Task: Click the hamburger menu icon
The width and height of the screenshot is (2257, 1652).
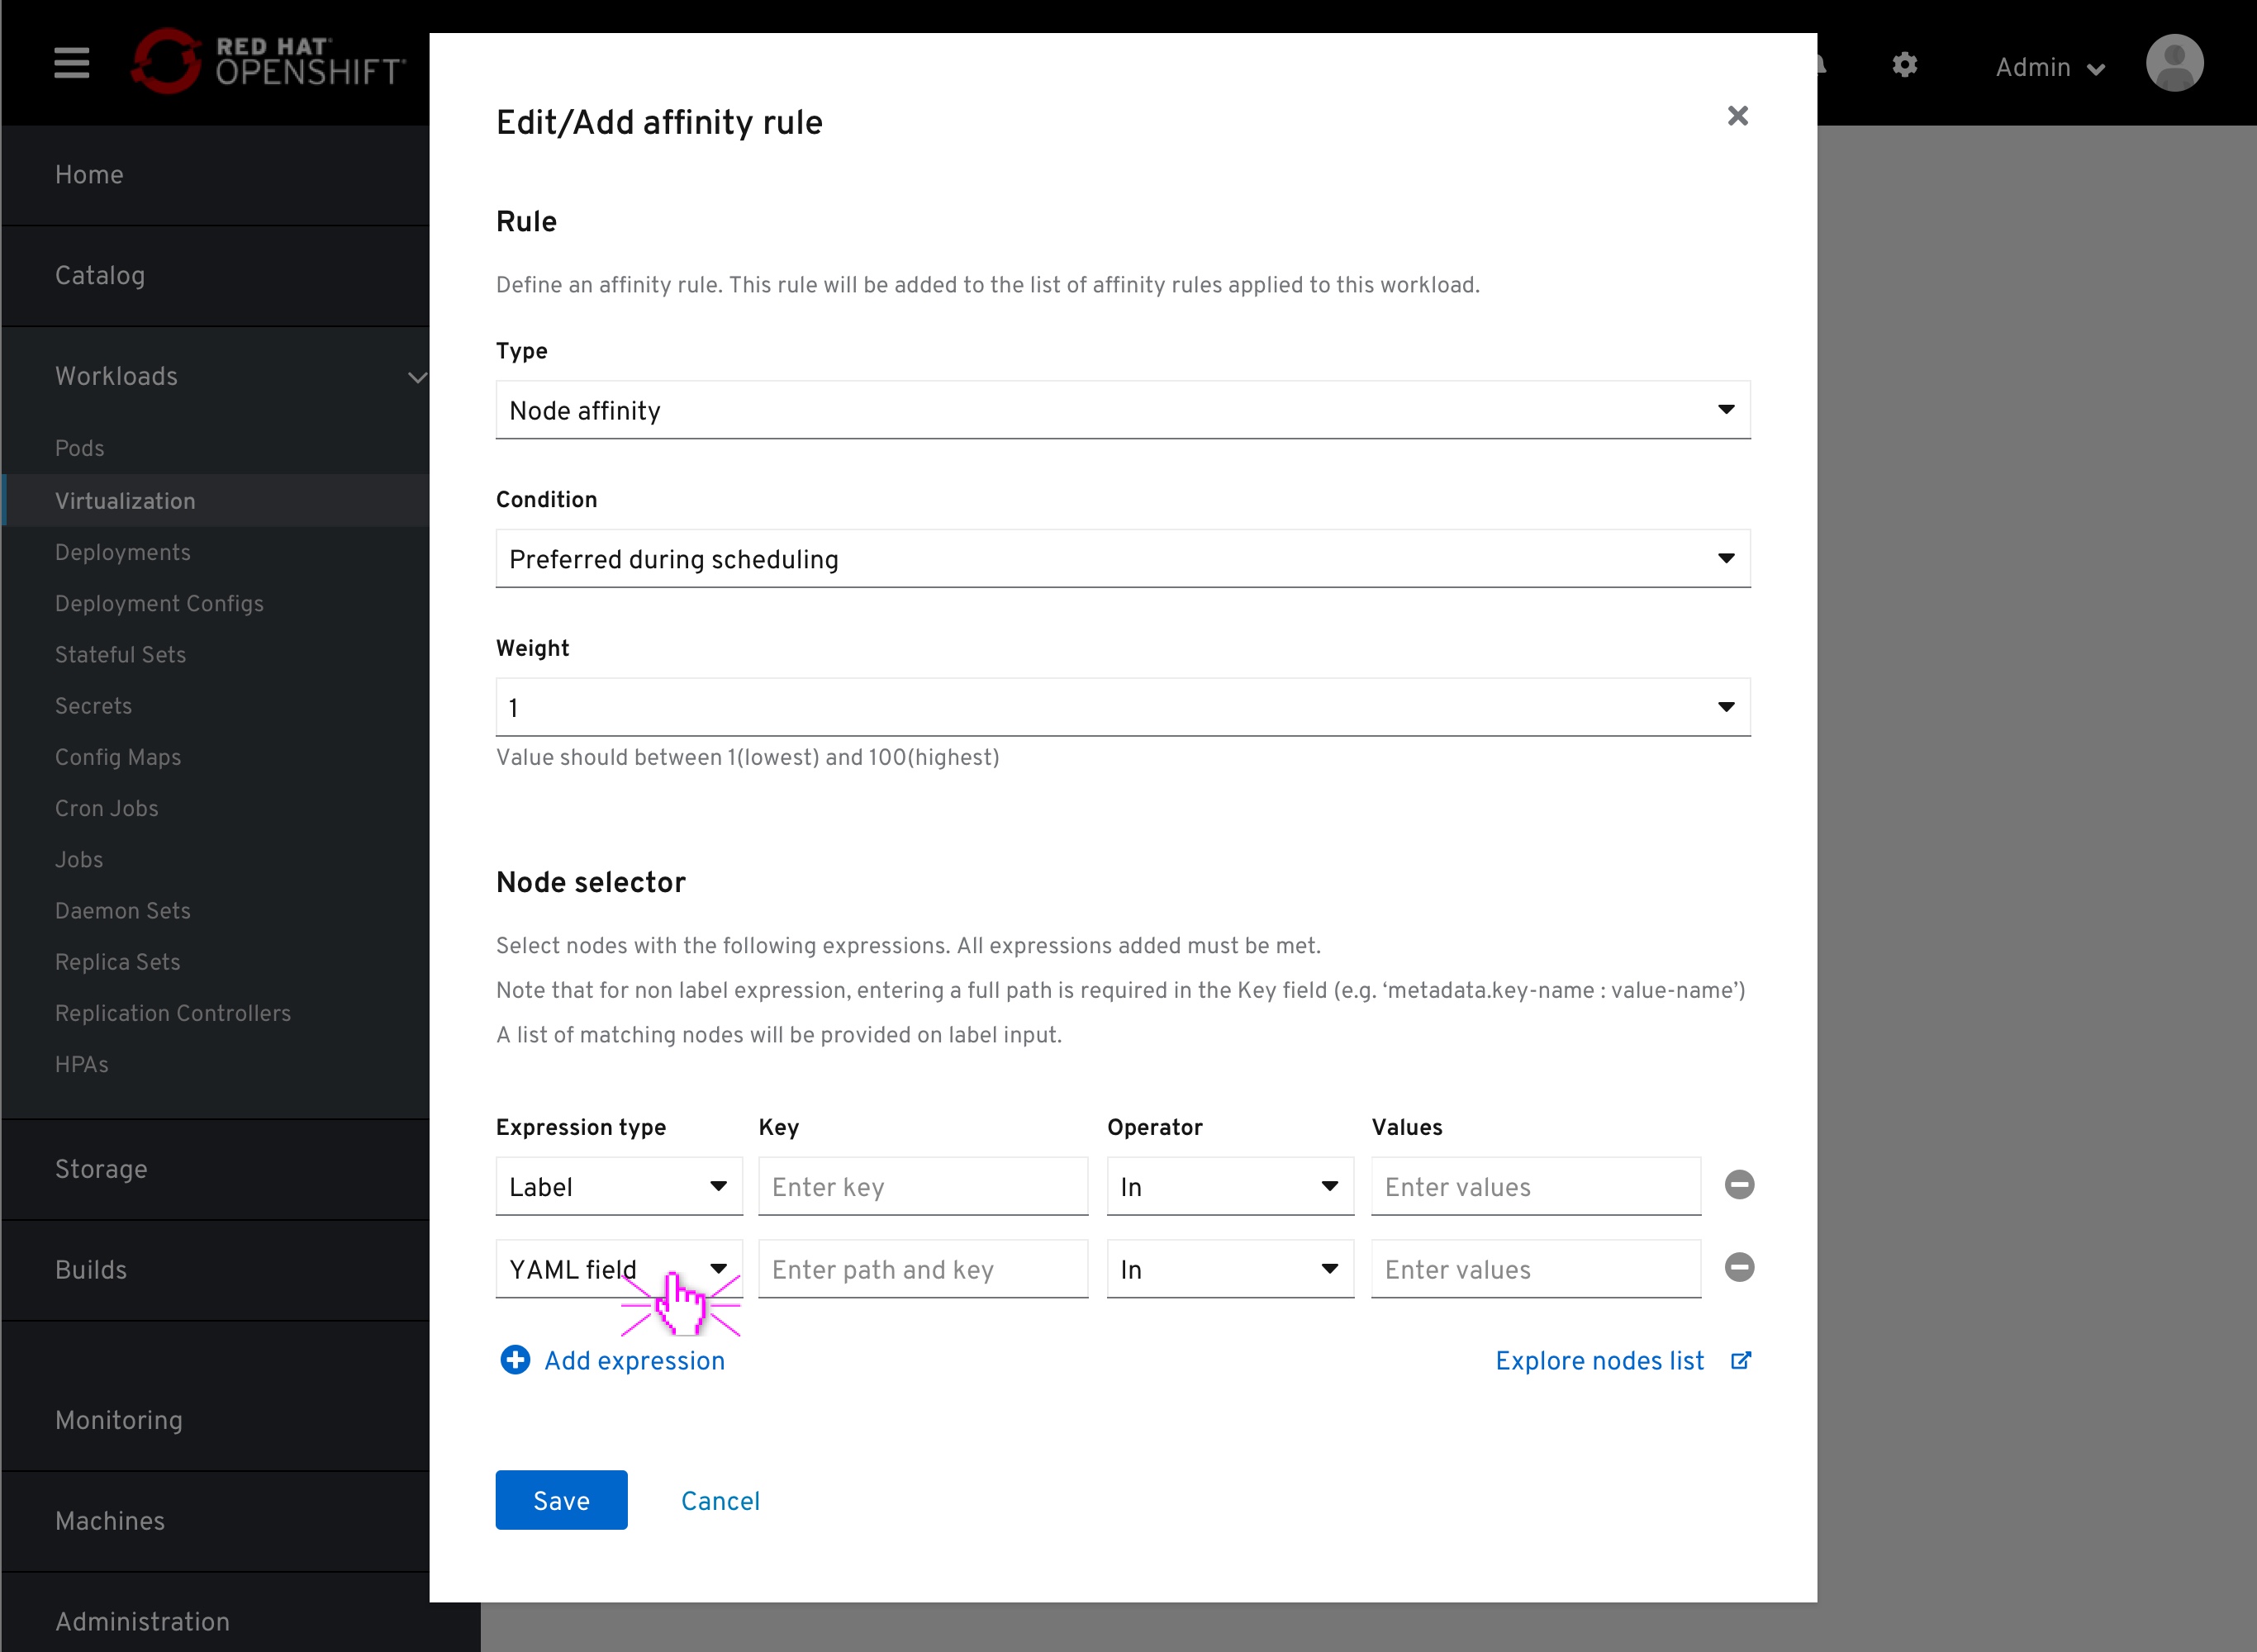Action: coord(70,63)
